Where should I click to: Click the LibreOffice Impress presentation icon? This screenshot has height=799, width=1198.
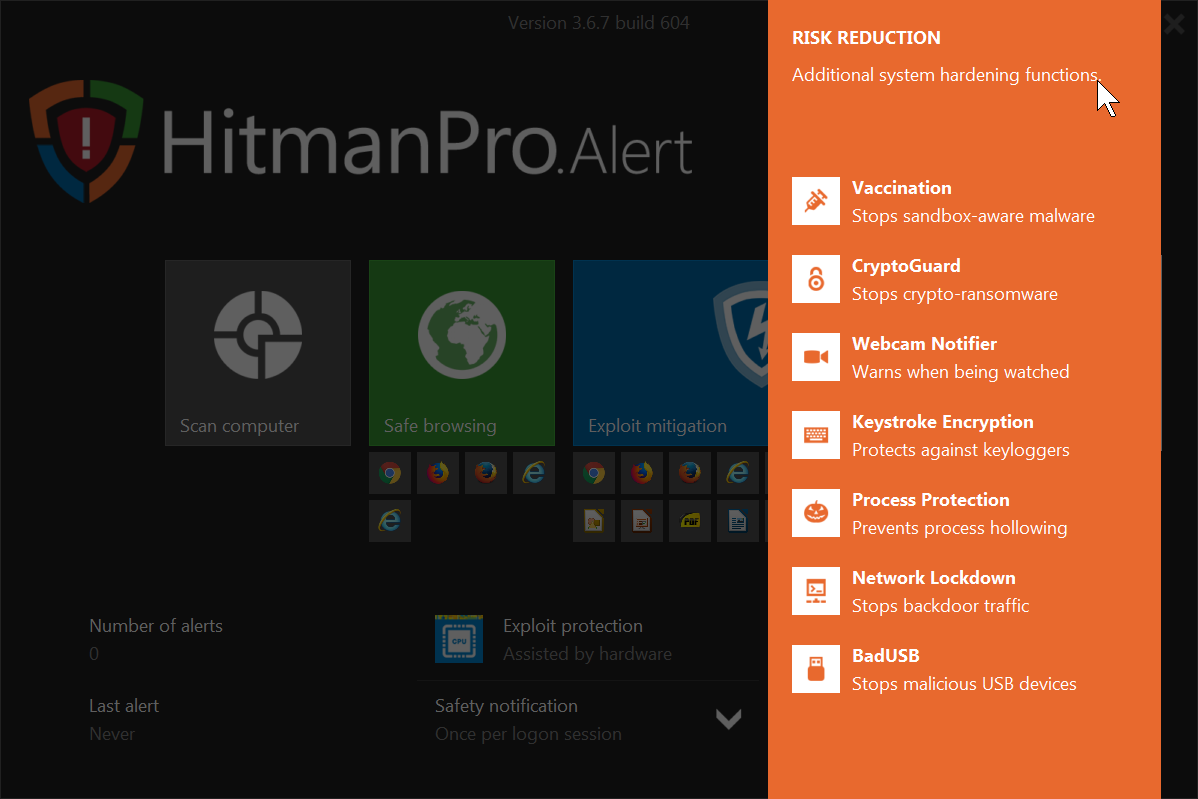[642, 521]
